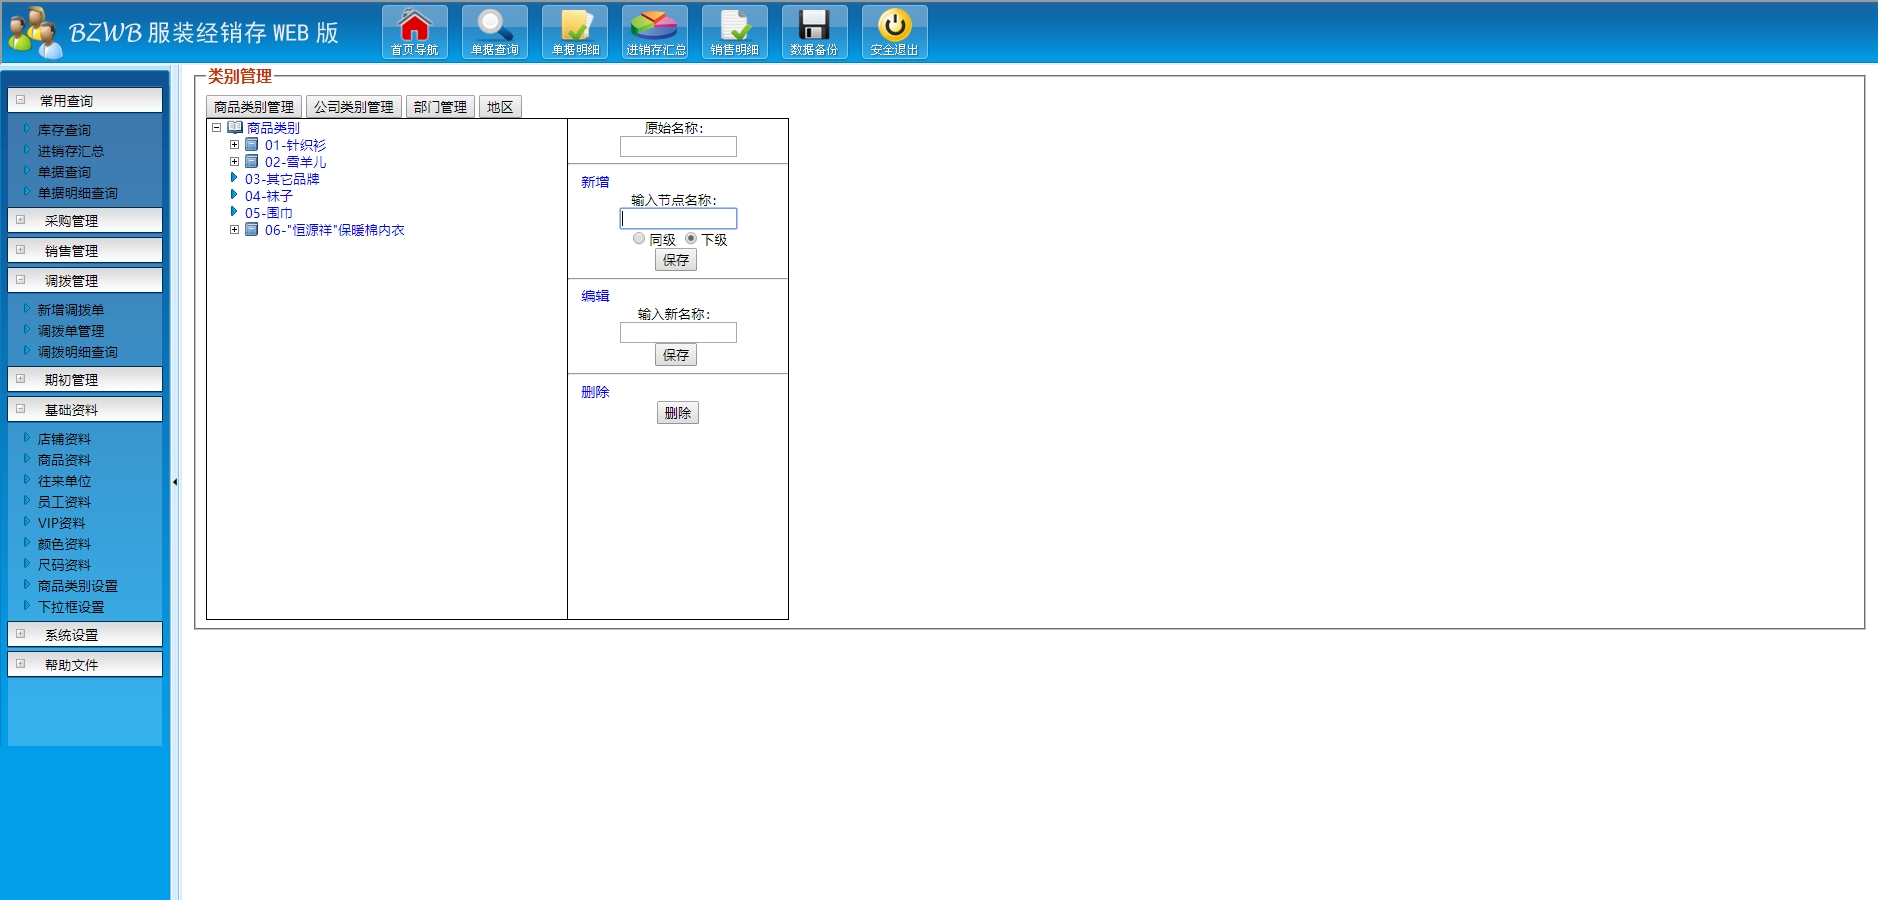Image resolution: width=1878 pixels, height=900 pixels.
Task: Expand the 06-"恒源祥"保暖棉内衣 node
Action: [x=234, y=230]
